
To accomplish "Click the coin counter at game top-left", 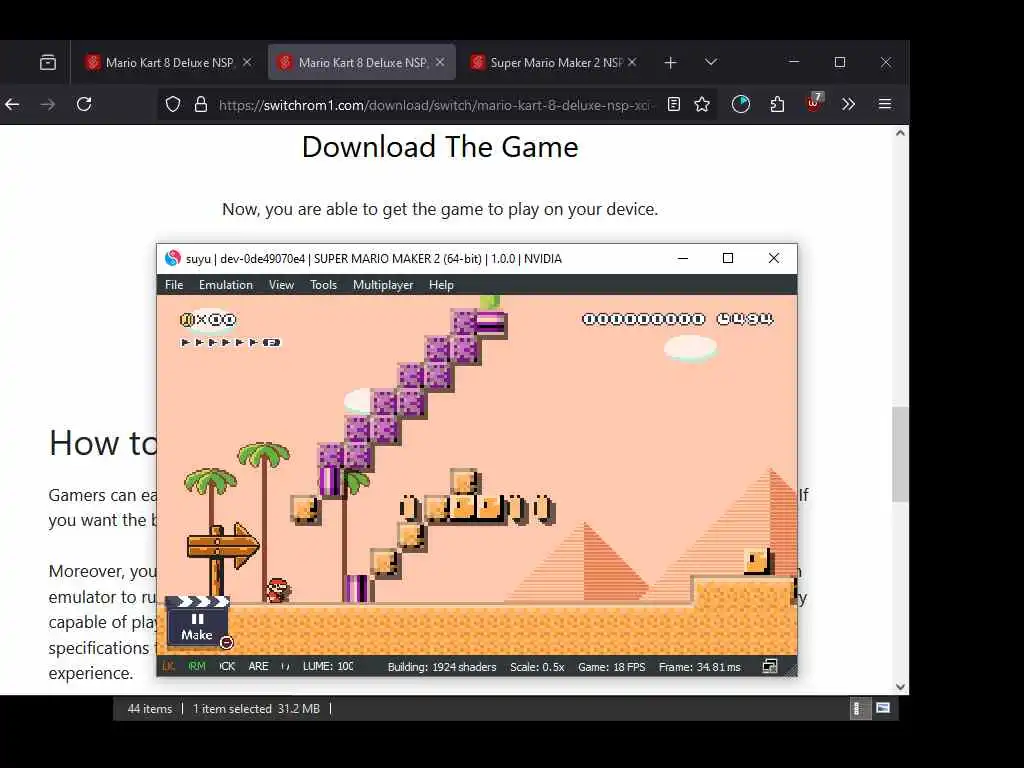I will (x=208, y=319).
